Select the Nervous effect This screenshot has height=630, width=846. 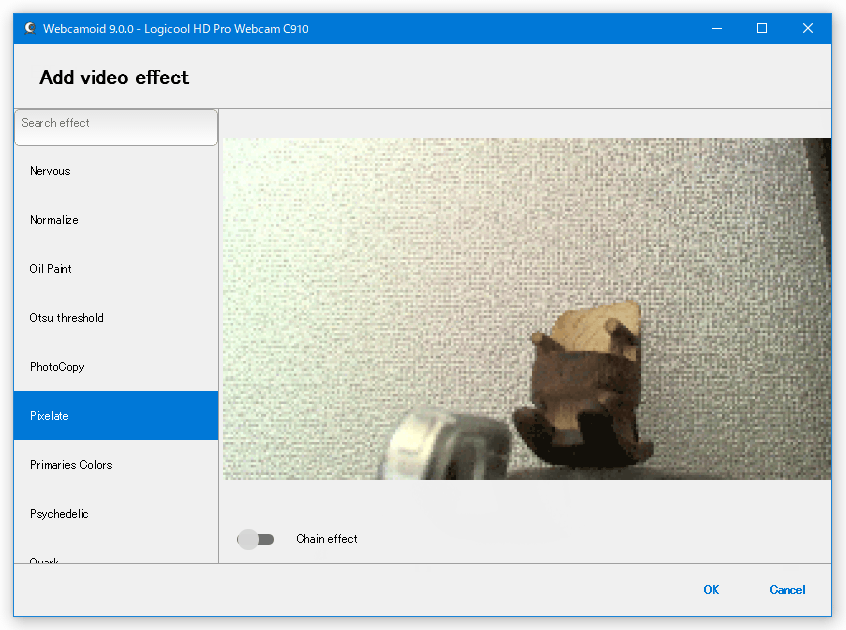tap(116, 171)
